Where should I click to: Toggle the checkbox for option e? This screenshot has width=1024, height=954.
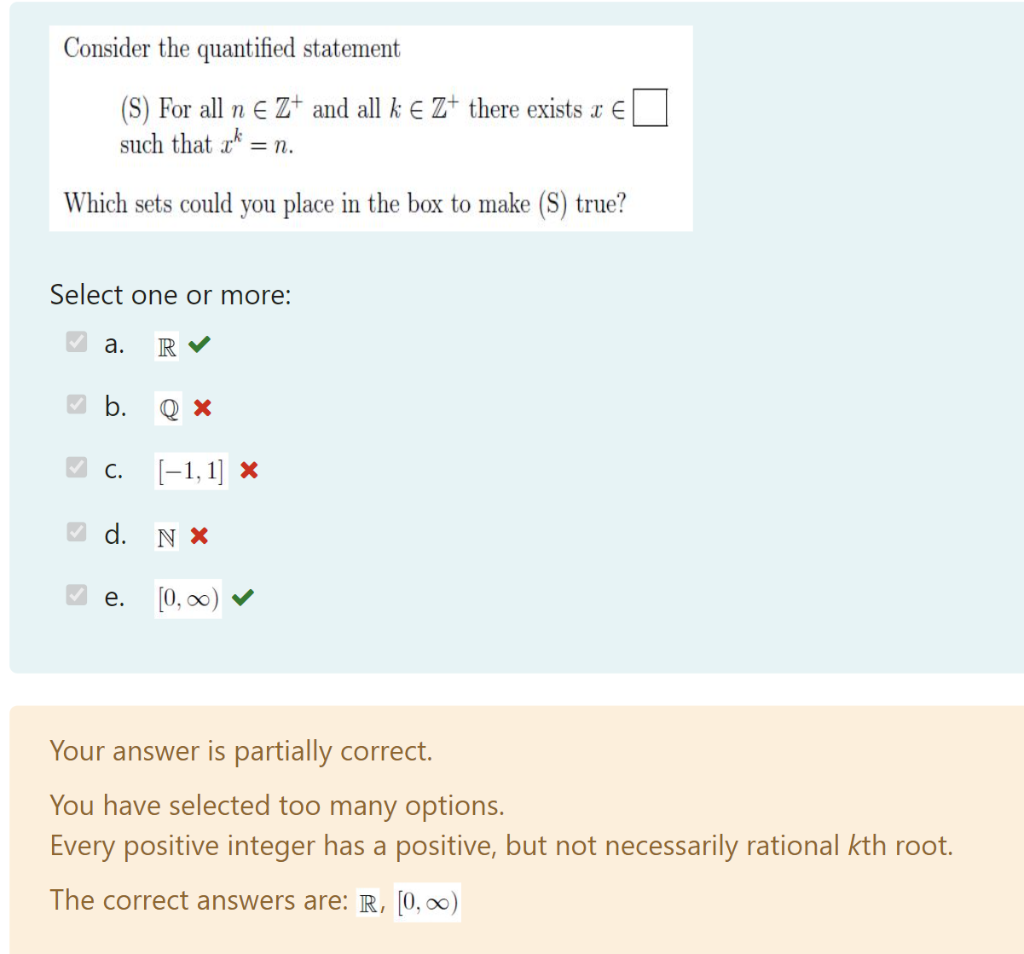(x=76, y=593)
